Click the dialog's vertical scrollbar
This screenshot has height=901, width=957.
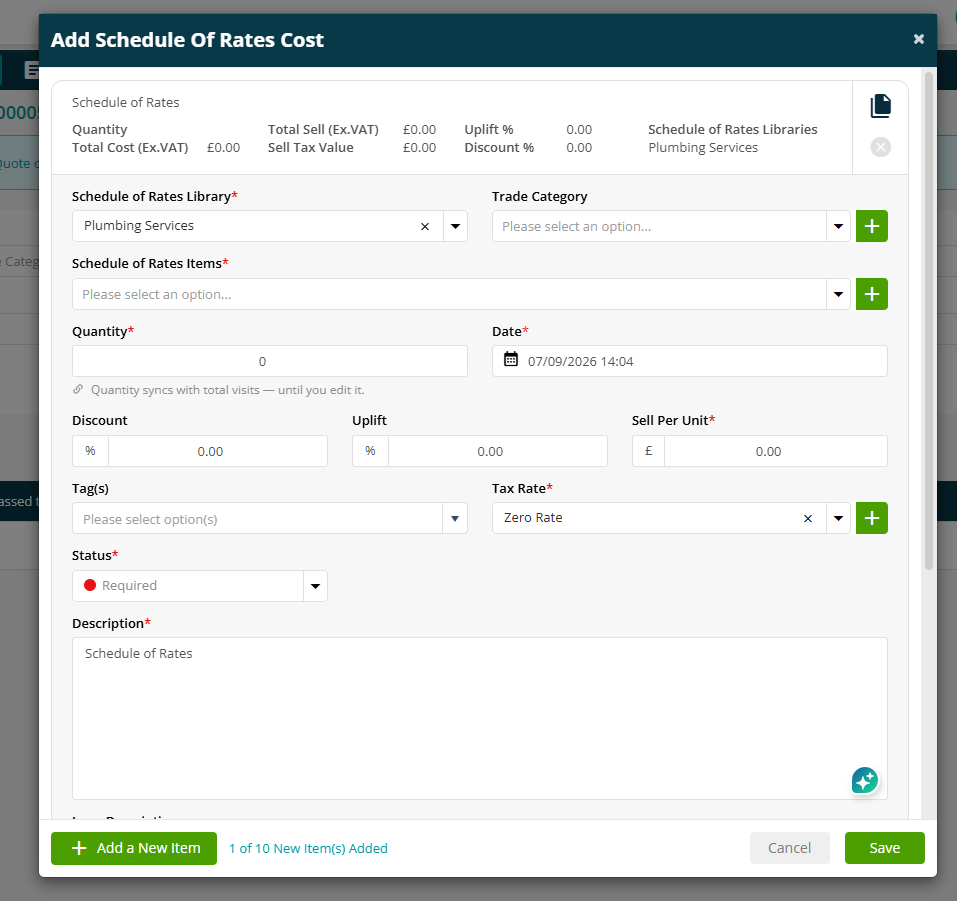[x=929, y=320]
